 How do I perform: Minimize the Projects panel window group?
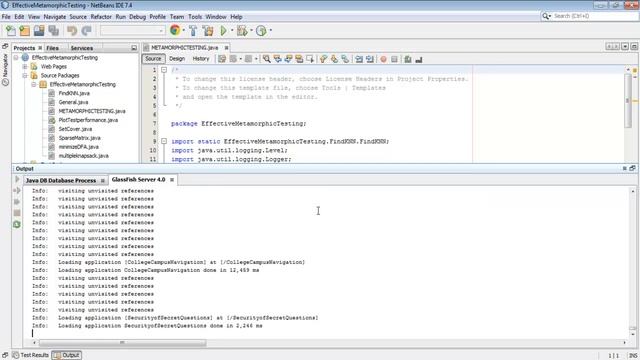(x=134, y=48)
